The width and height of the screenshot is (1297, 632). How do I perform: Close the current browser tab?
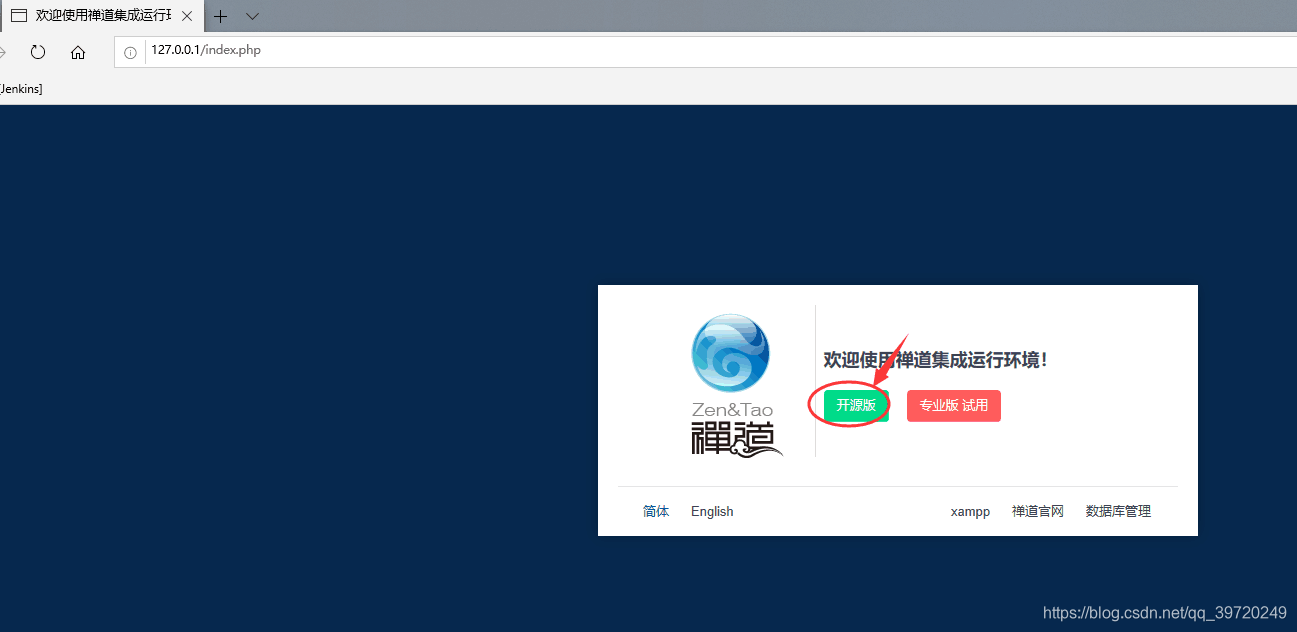(x=186, y=16)
